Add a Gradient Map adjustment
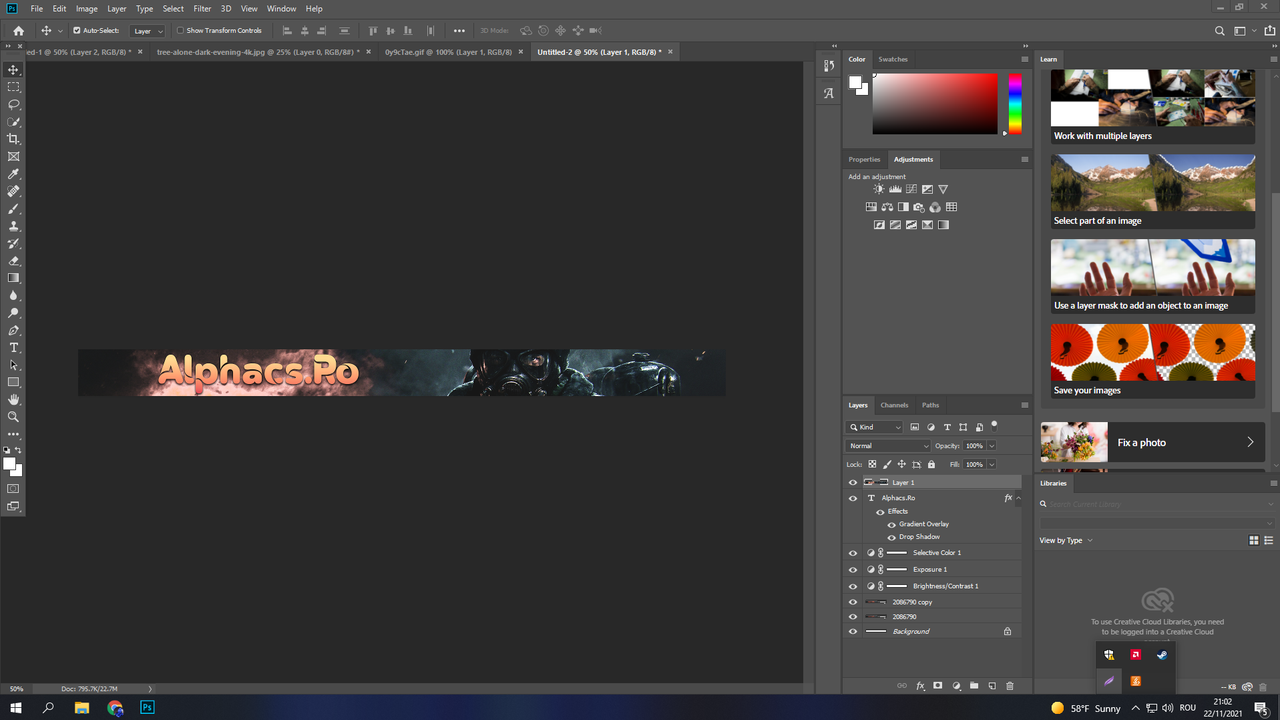The height and width of the screenshot is (720, 1280). (x=943, y=225)
